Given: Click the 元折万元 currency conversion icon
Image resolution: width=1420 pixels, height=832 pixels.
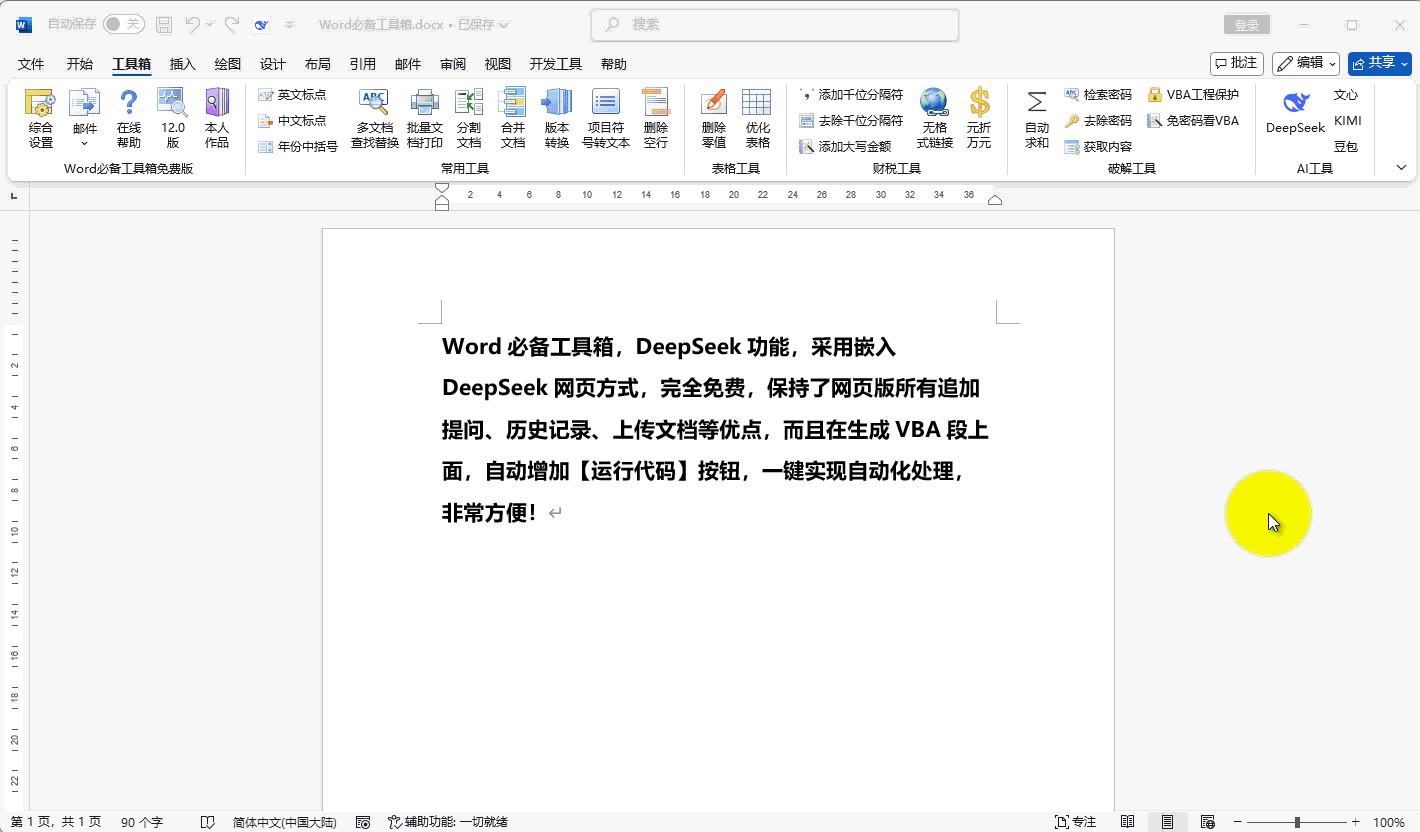Looking at the screenshot, I should pyautogui.click(x=979, y=112).
